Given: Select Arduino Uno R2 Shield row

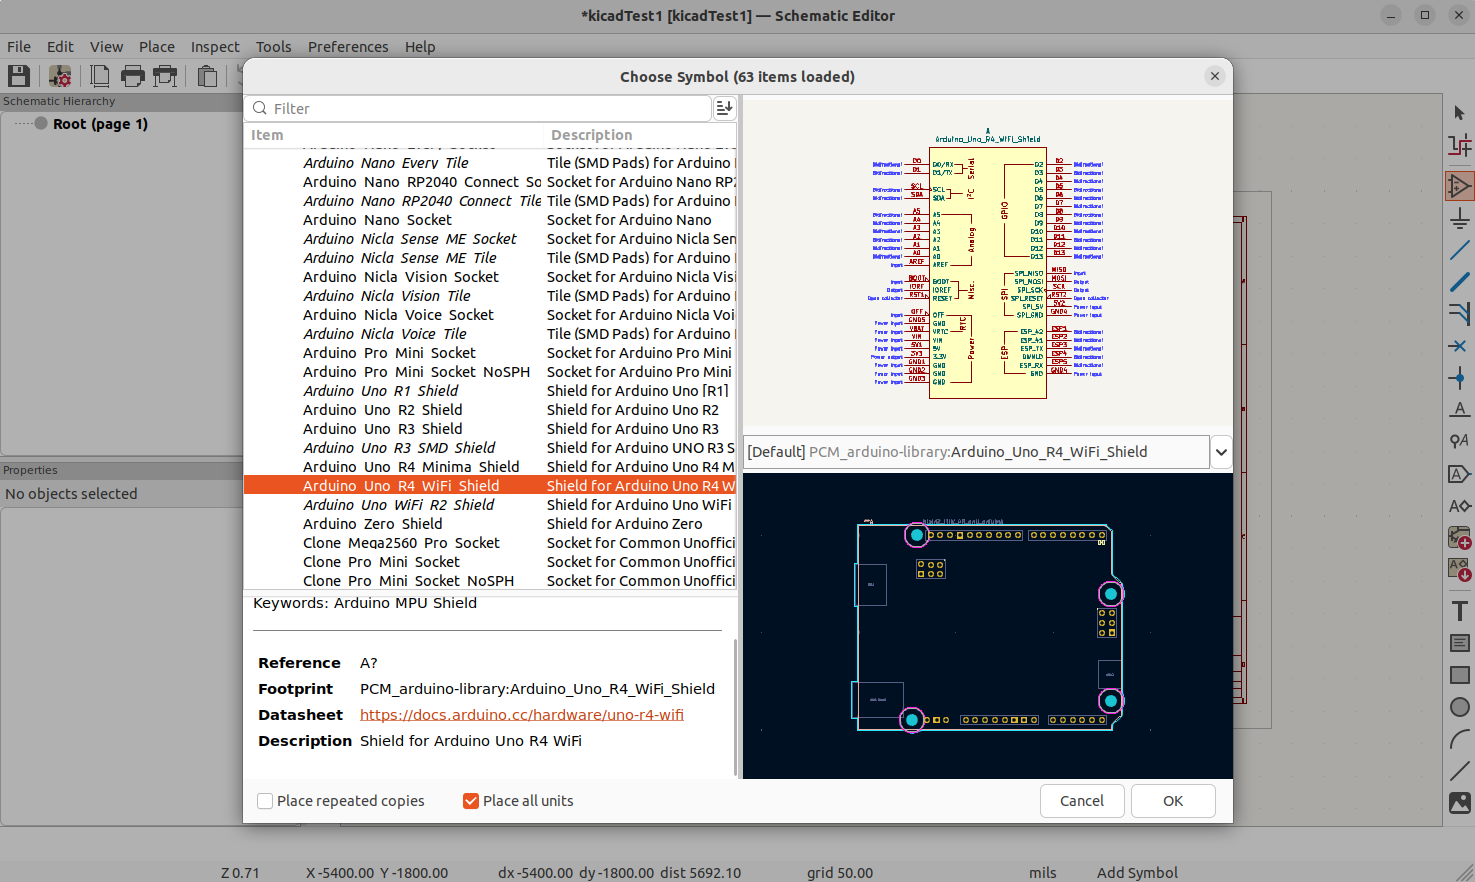Looking at the screenshot, I should (490, 410).
